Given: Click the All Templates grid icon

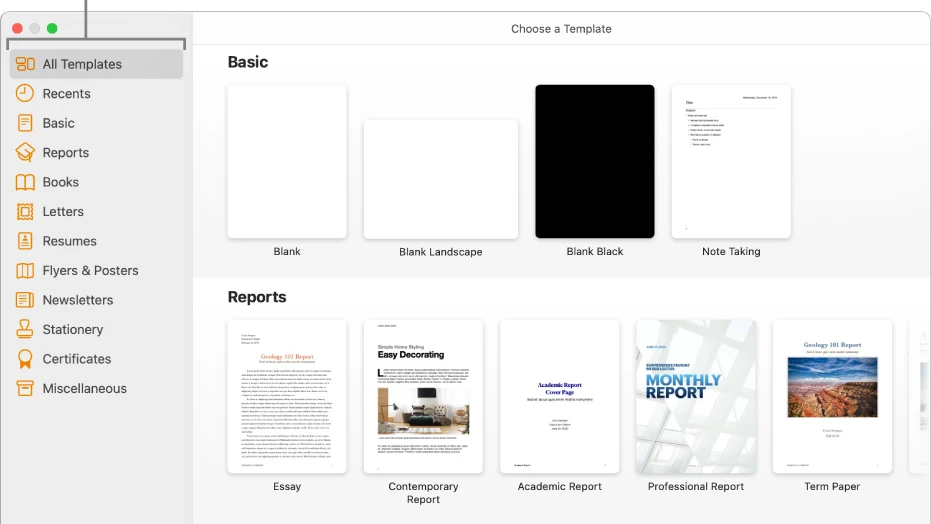Looking at the screenshot, I should [25, 63].
